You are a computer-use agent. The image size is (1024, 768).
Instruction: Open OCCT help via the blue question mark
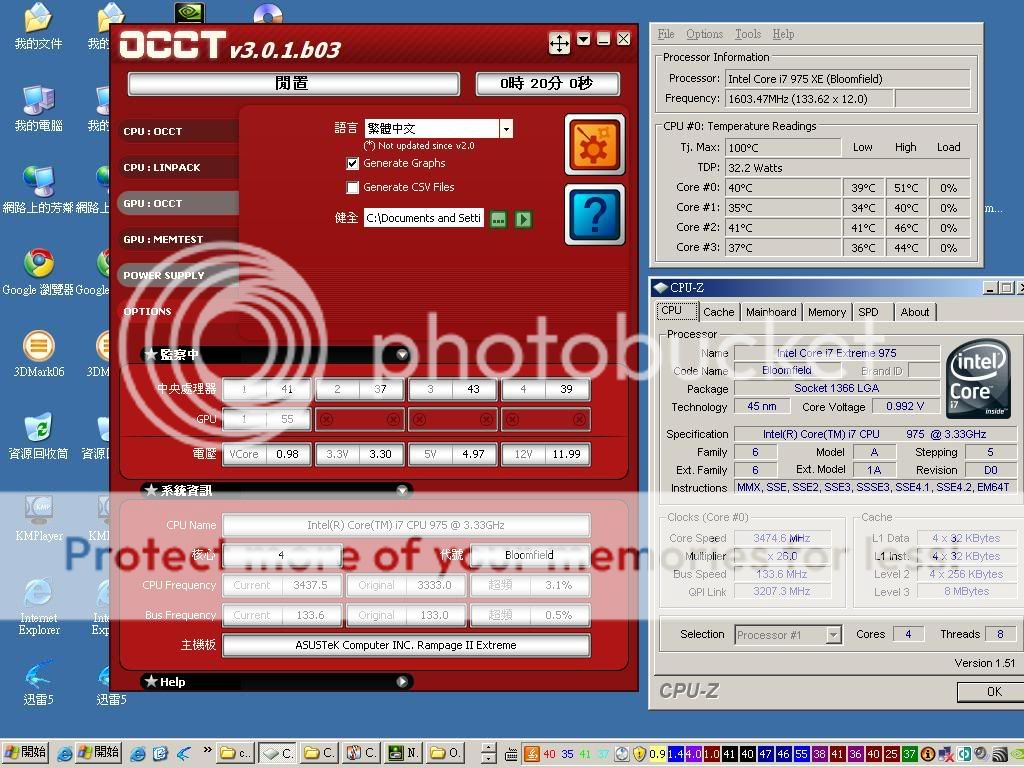594,214
